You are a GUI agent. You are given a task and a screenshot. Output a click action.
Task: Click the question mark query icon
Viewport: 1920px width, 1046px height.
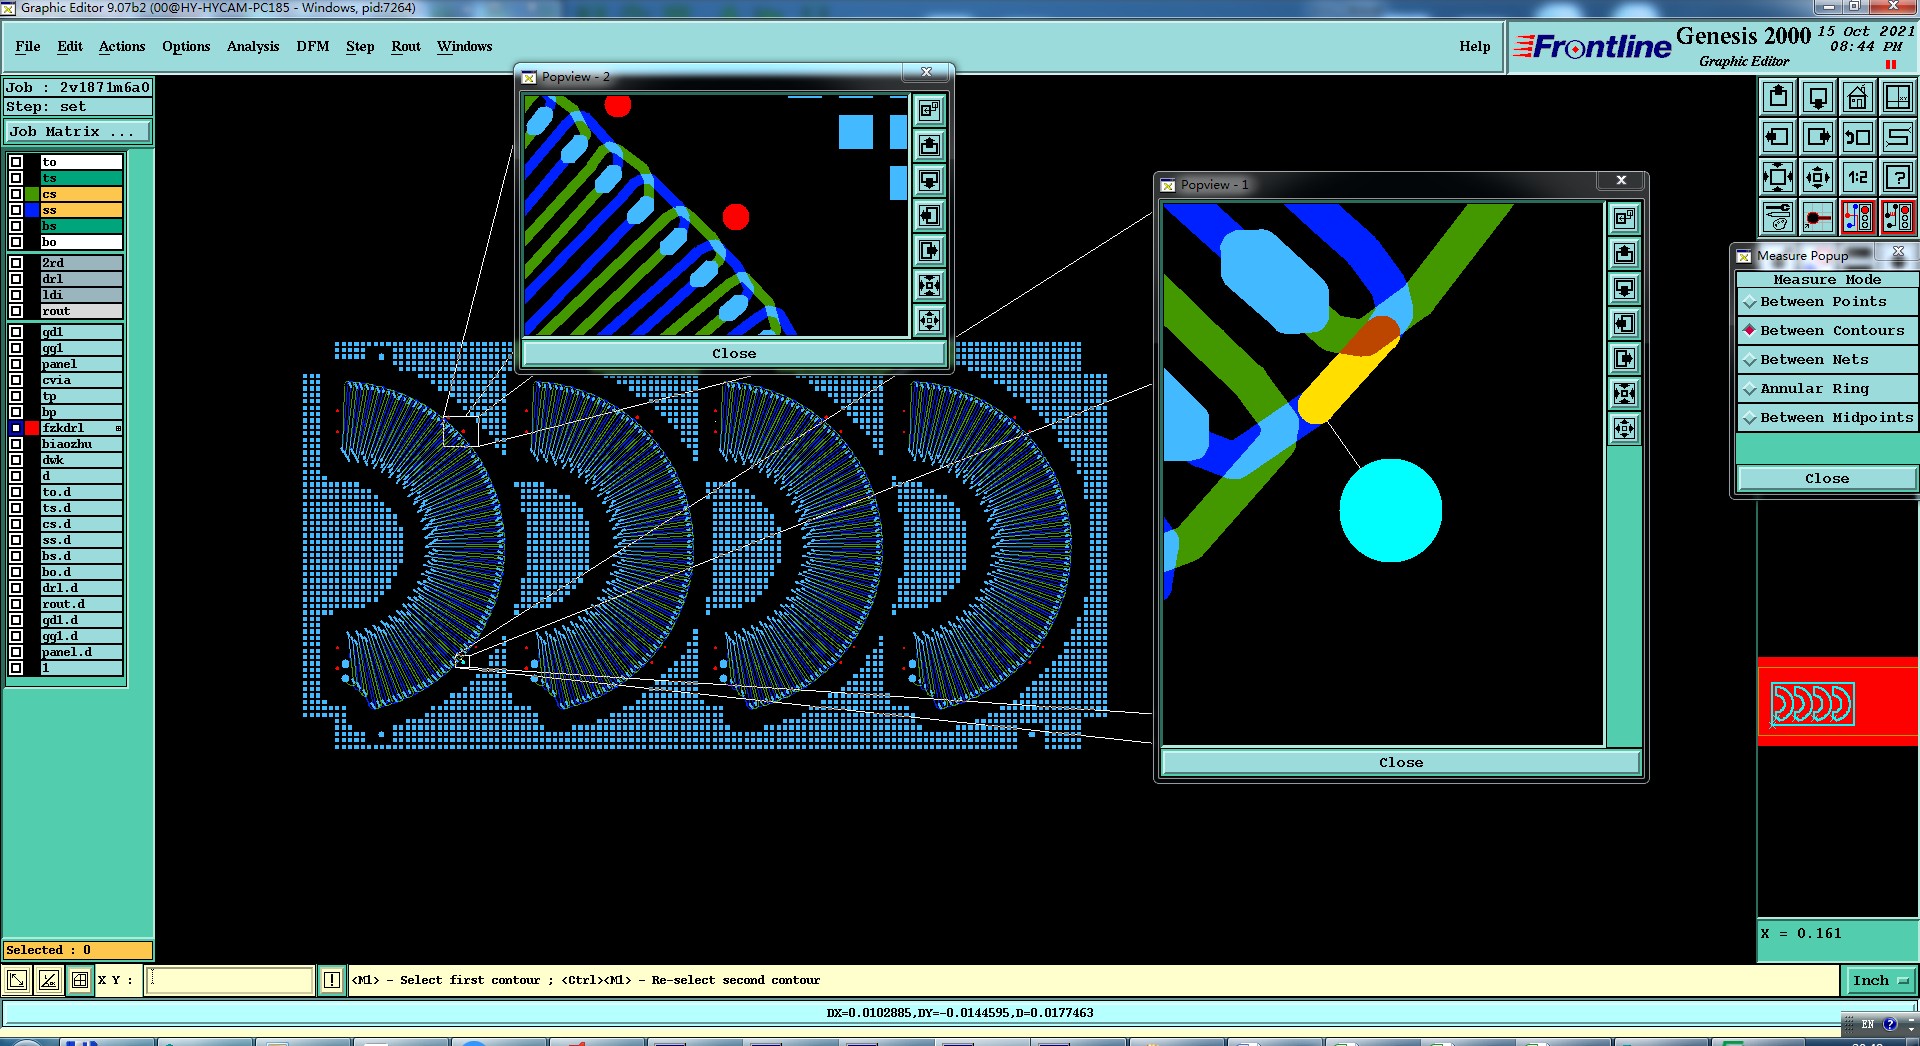click(1898, 177)
